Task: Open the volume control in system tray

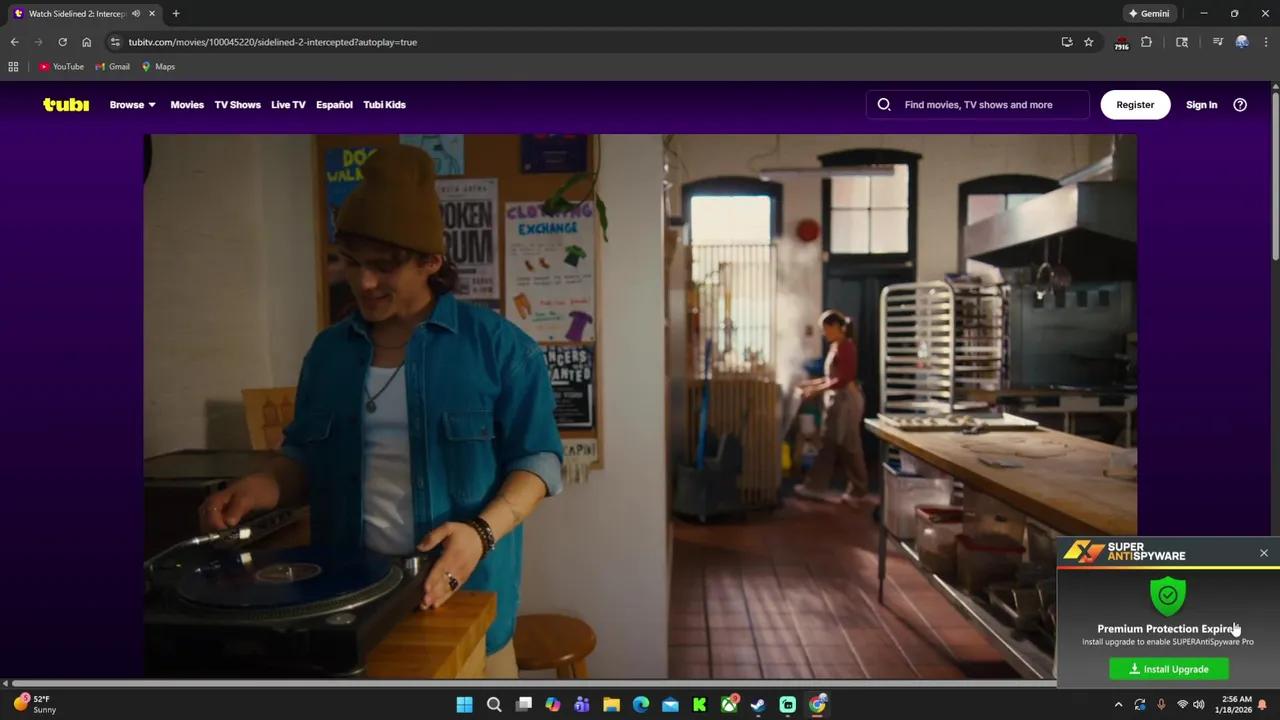Action: (1198, 705)
